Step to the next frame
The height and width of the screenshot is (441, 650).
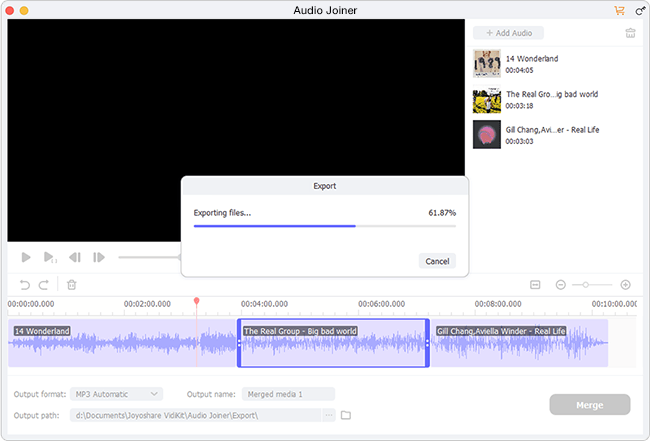[x=99, y=257]
